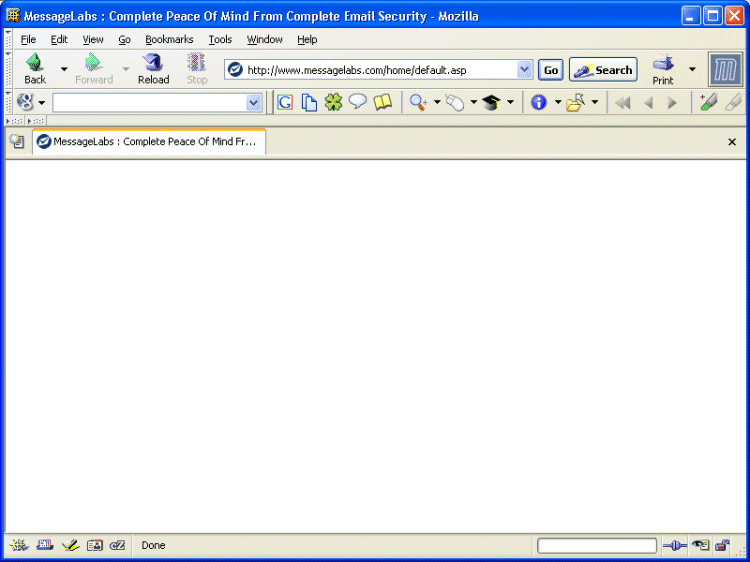Open the Tools menu
Image resolution: width=750 pixels, height=562 pixels.
tap(220, 39)
